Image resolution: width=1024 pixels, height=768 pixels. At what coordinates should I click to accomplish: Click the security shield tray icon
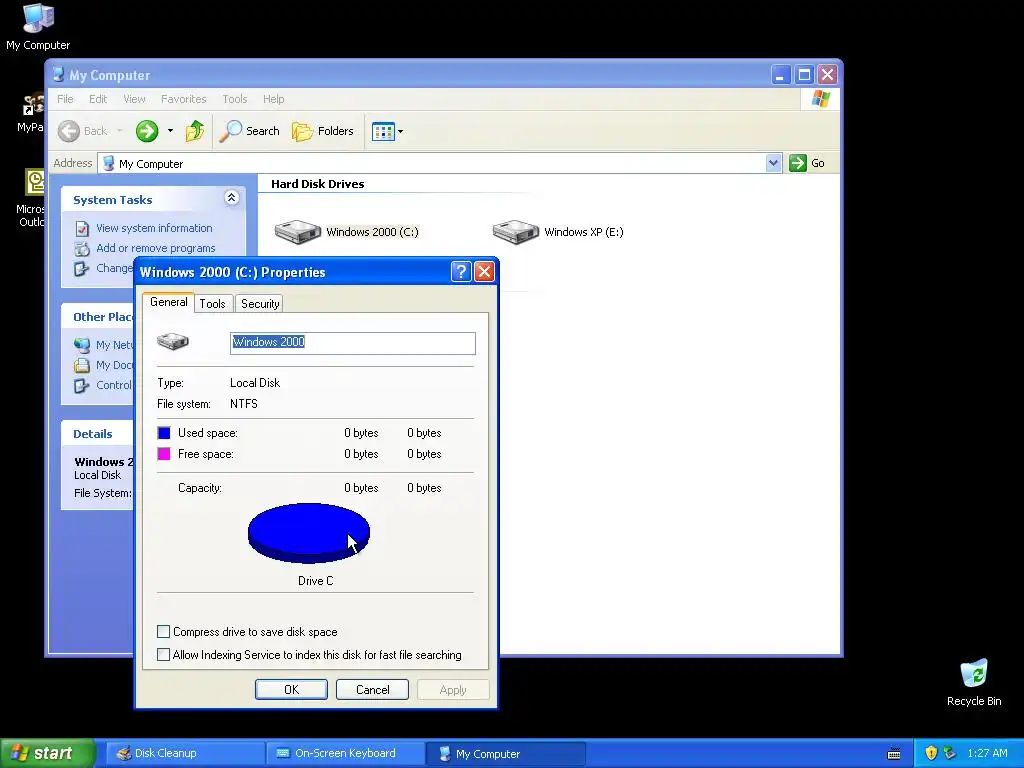(x=931, y=753)
